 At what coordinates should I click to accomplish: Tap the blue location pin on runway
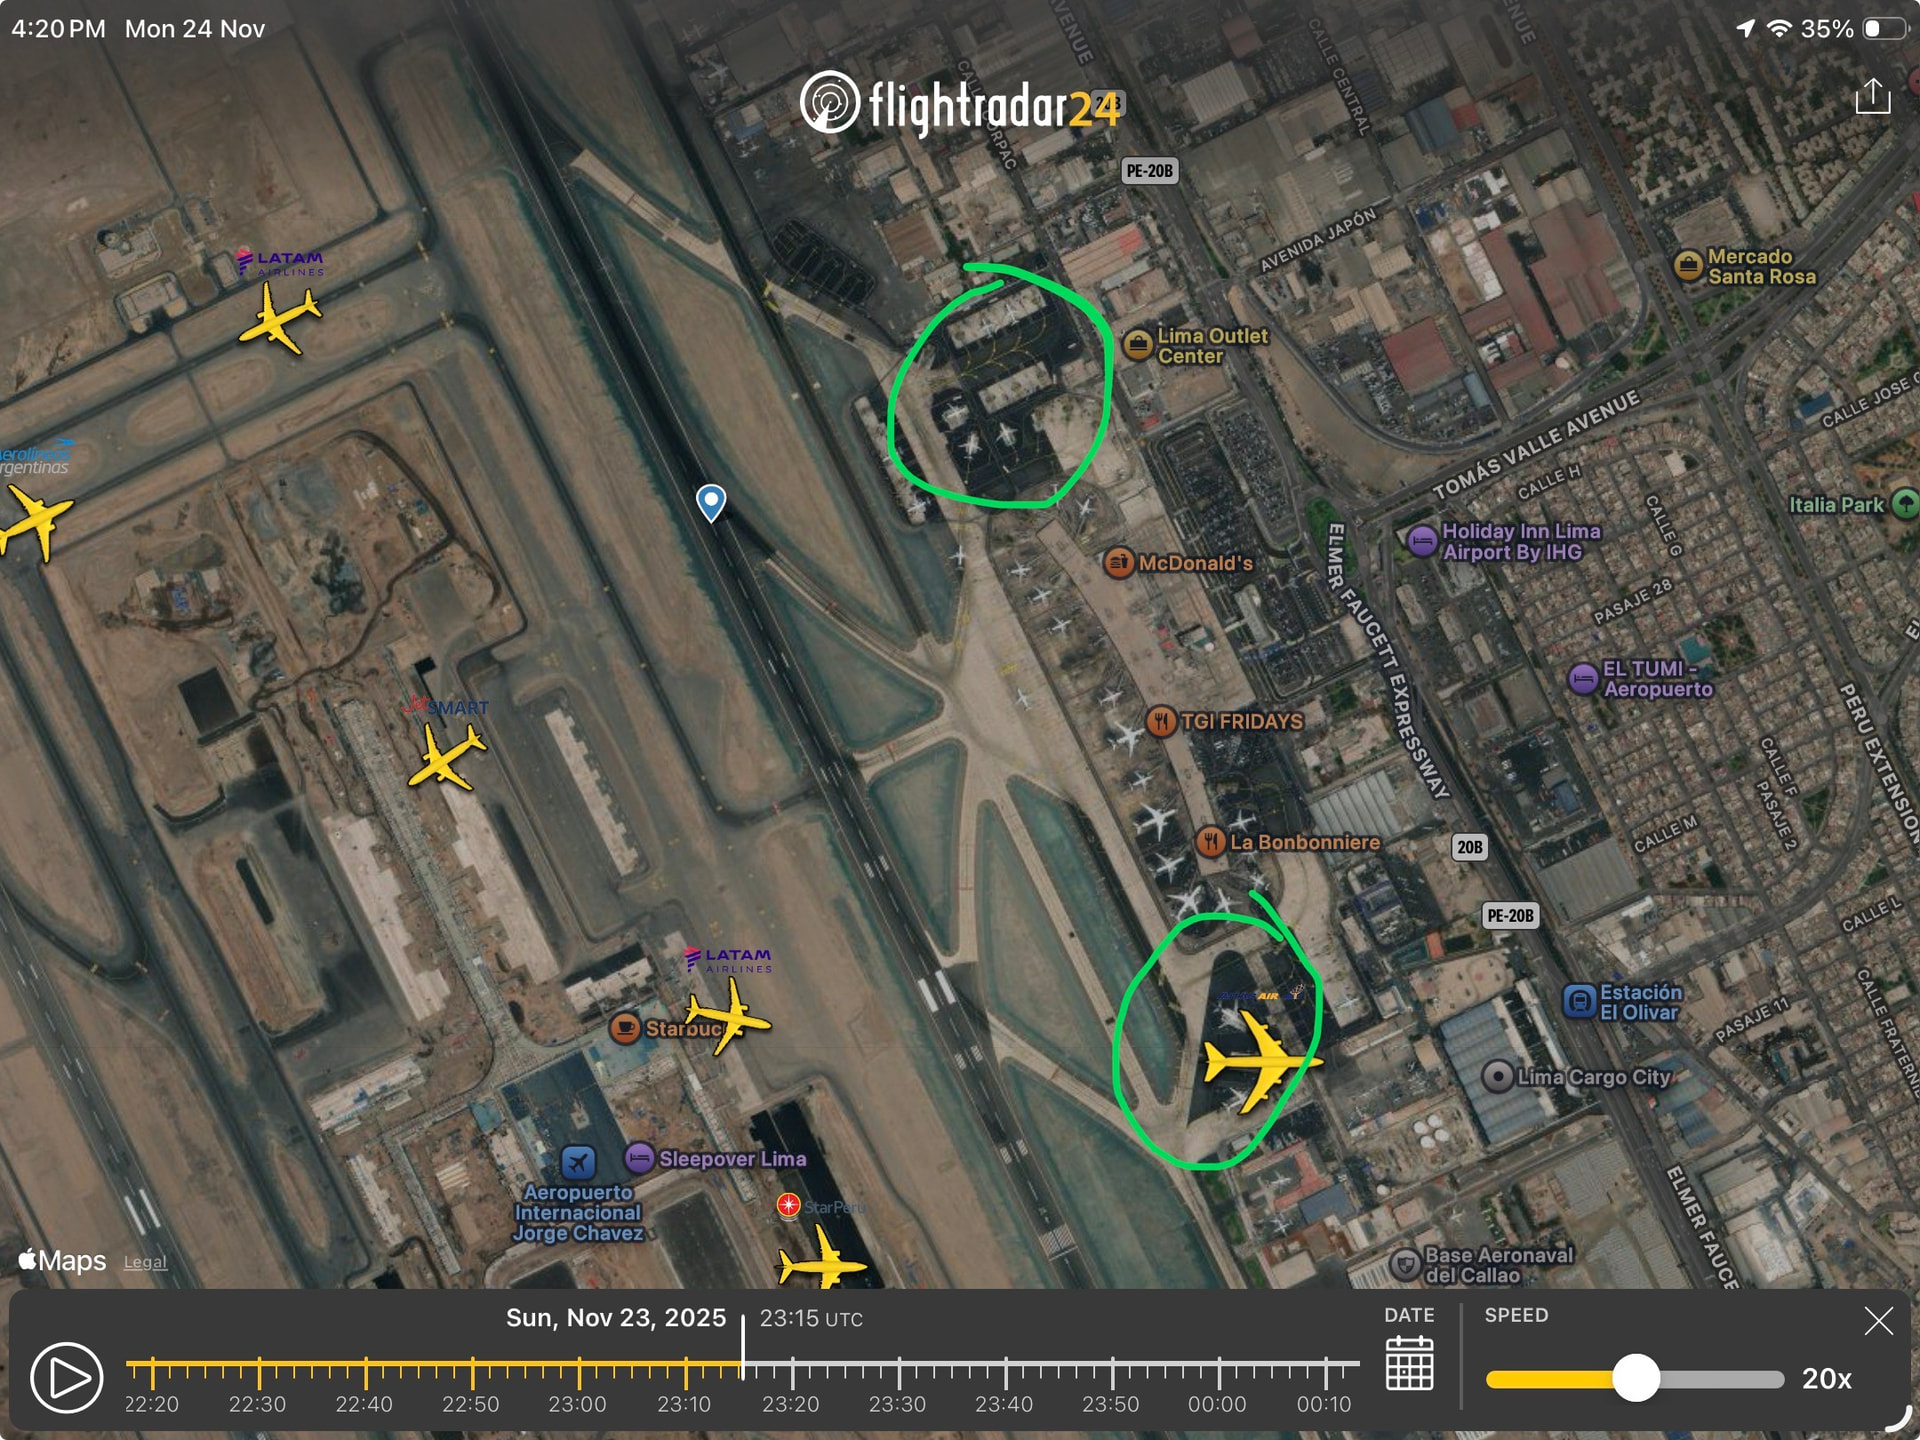tap(711, 503)
